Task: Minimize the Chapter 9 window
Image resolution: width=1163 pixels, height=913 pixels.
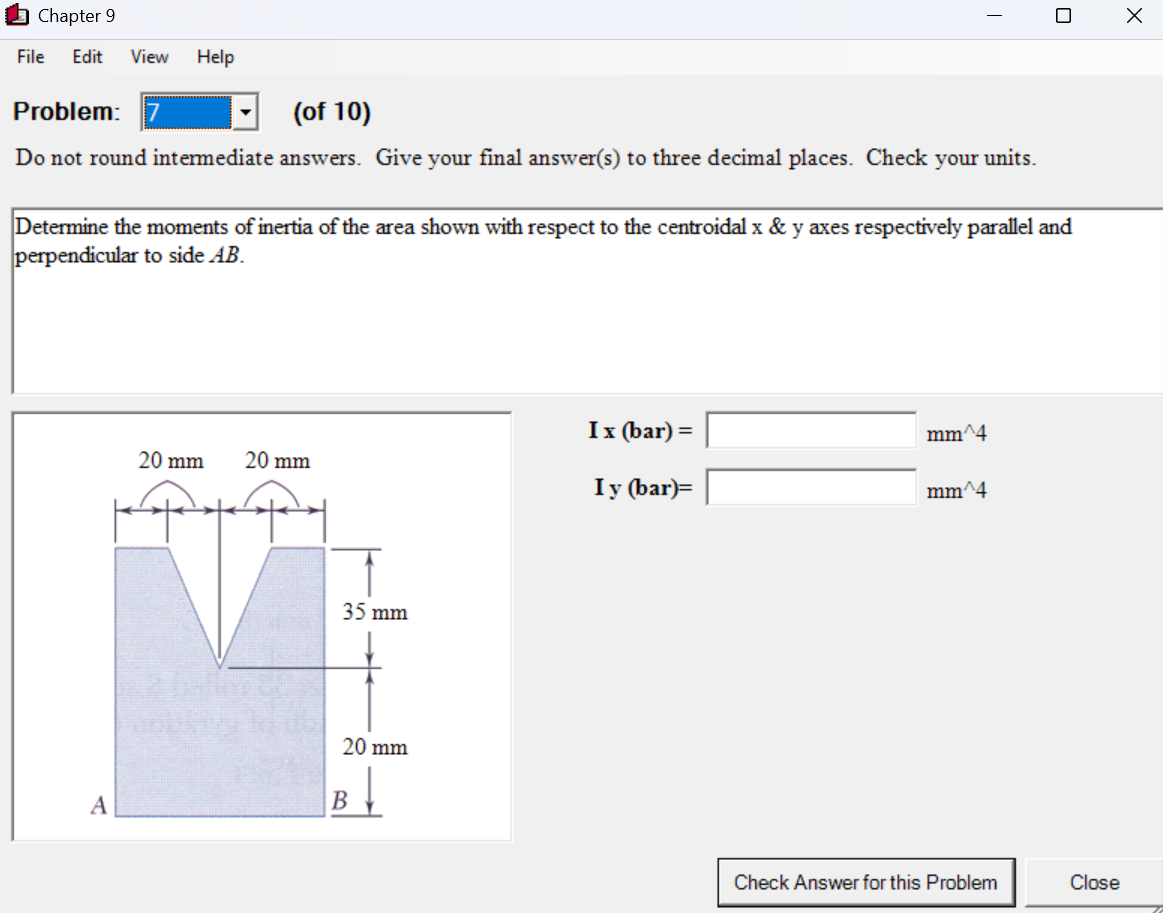Action: click(993, 15)
